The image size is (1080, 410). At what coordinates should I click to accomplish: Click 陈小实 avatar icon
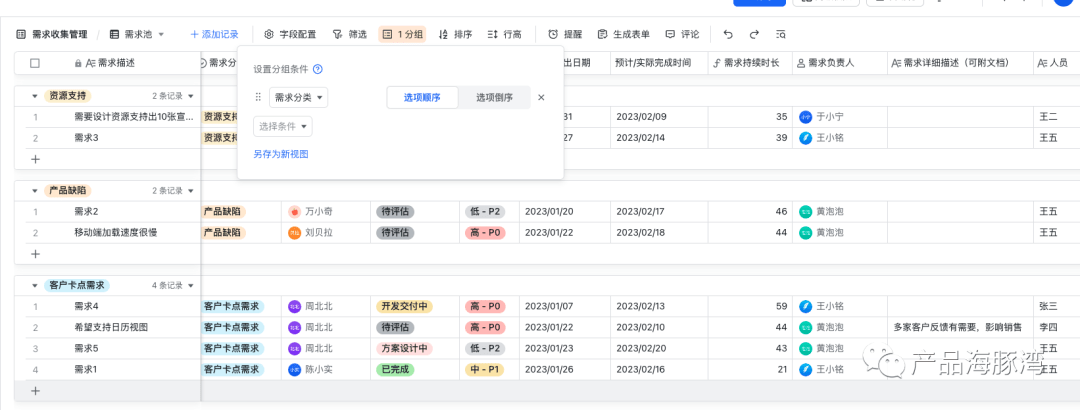pos(294,369)
